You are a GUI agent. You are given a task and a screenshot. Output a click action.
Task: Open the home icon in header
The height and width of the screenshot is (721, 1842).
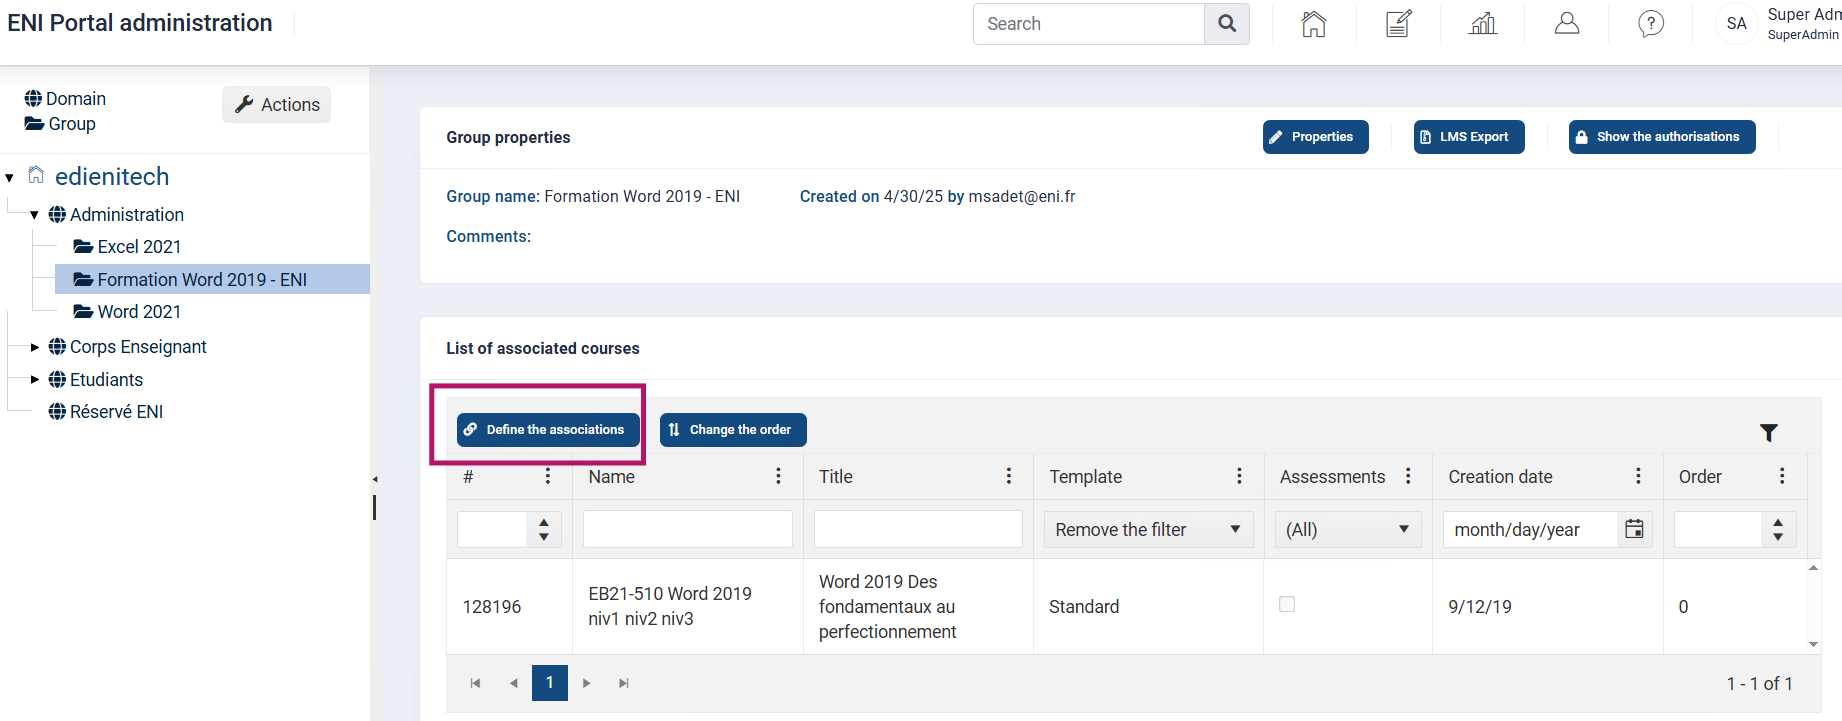tap(1314, 24)
